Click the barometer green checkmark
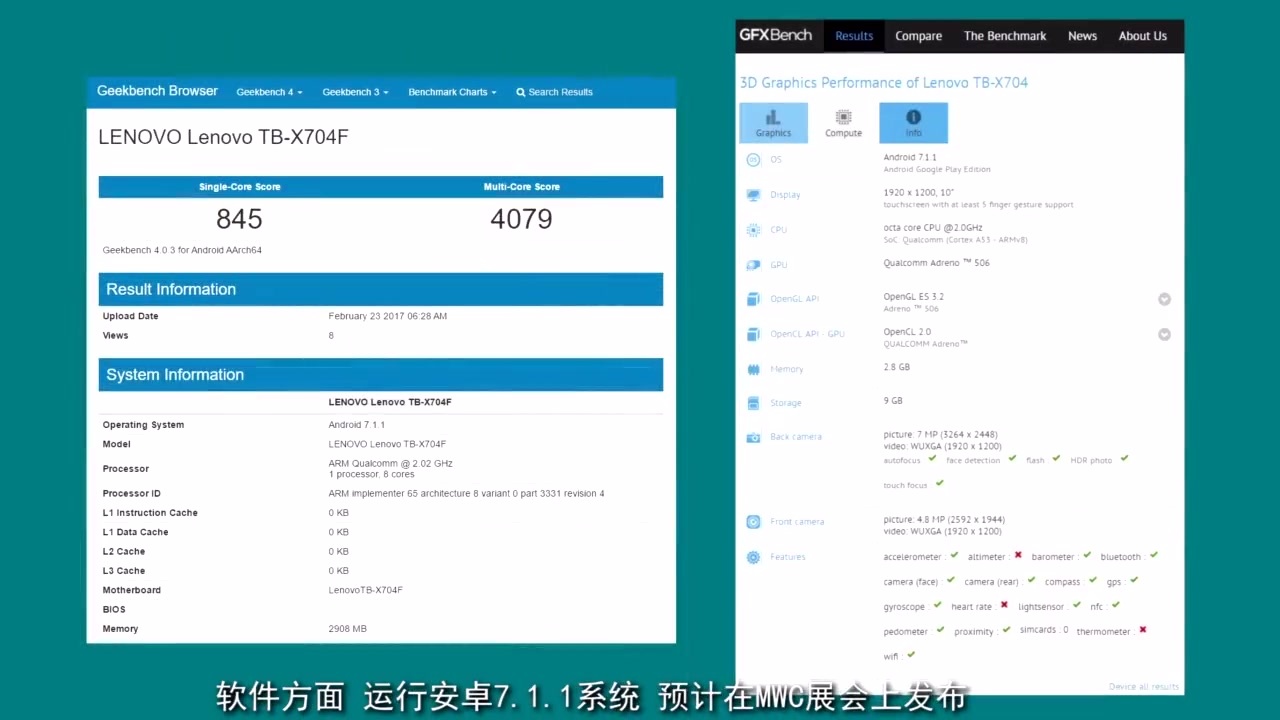The width and height of the screenshot is (1280, 720). [1087, 555]
